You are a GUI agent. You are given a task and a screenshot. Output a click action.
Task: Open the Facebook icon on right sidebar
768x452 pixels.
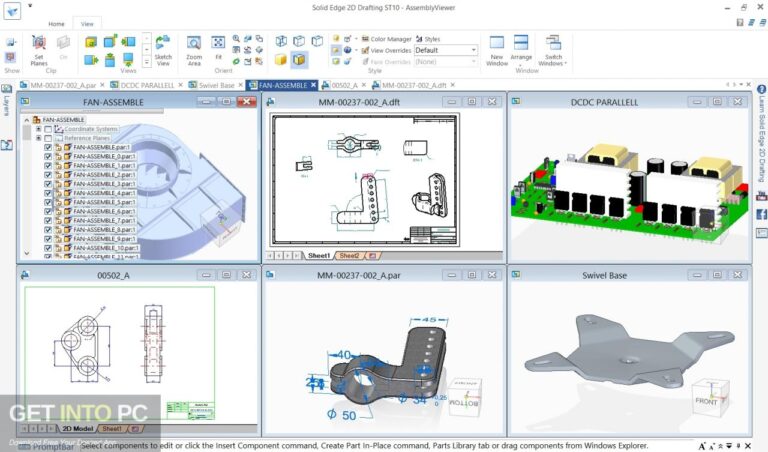point(761,214)
